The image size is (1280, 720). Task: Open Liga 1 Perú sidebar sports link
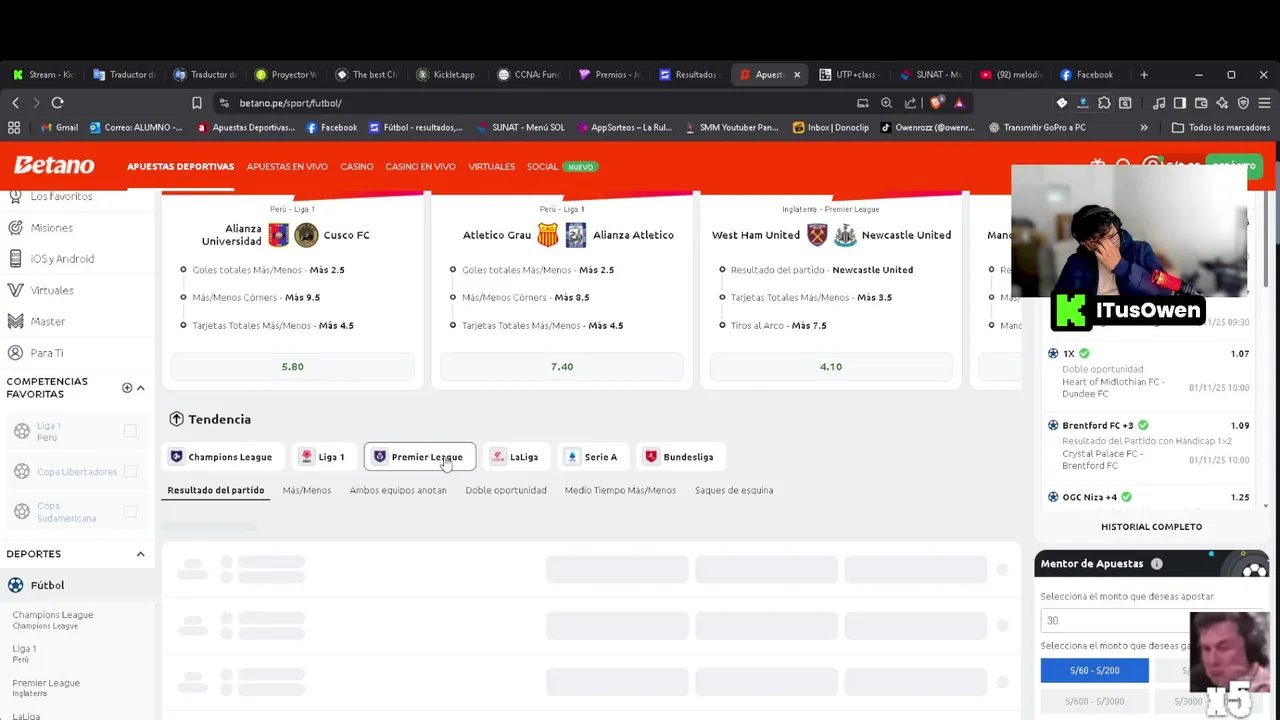click(24, 654)
